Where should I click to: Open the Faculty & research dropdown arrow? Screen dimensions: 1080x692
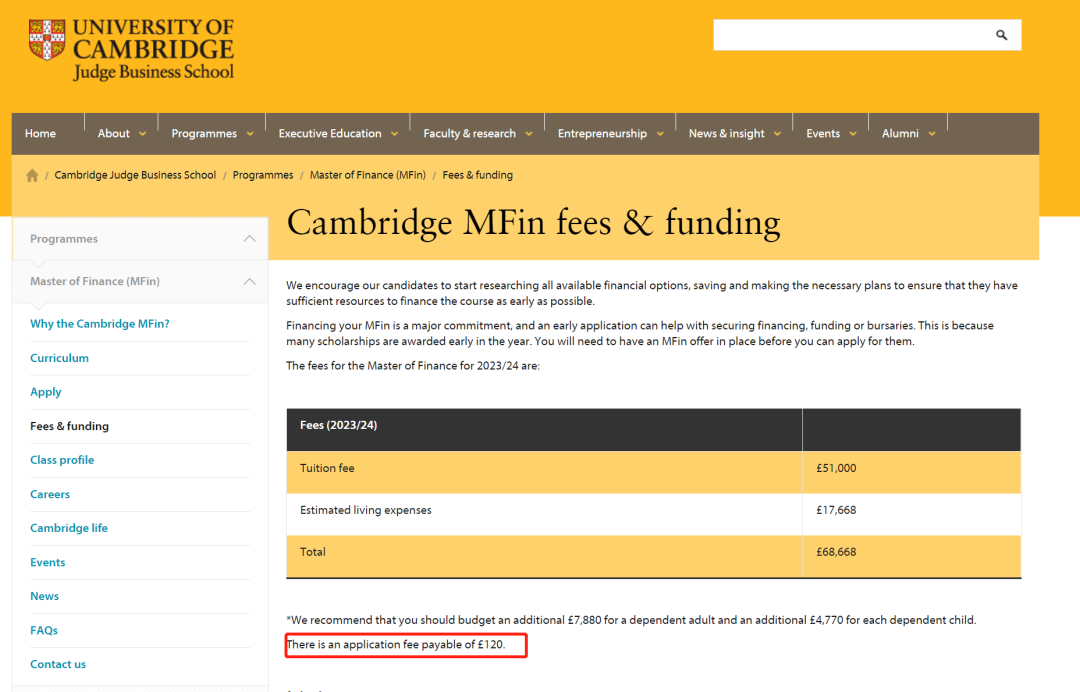[x=528, y=134]
